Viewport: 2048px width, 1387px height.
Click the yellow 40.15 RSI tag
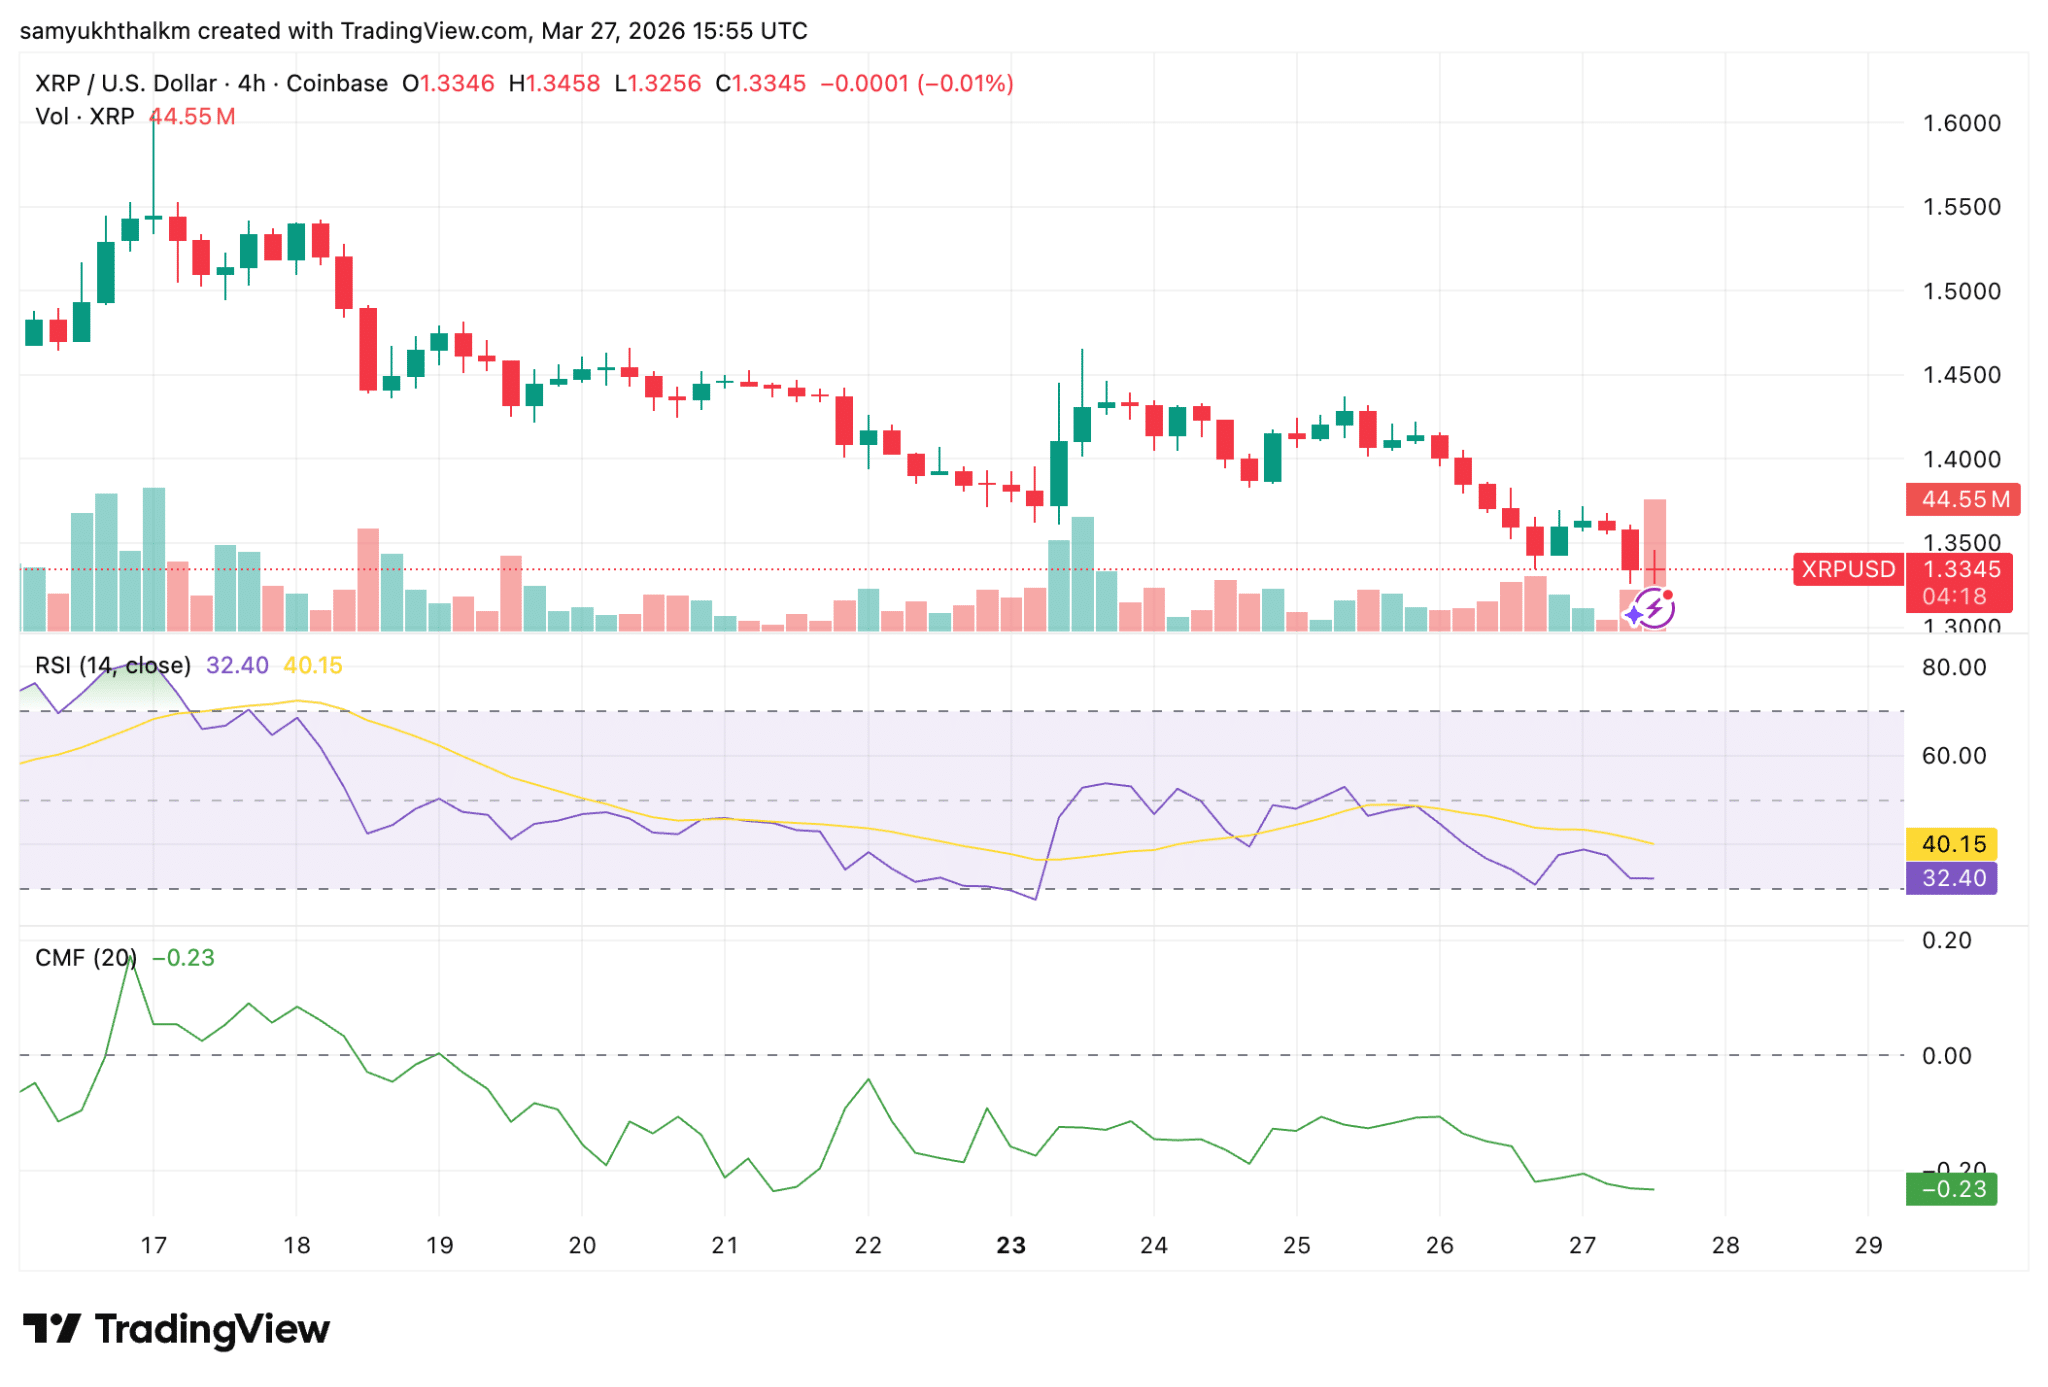1951,844
